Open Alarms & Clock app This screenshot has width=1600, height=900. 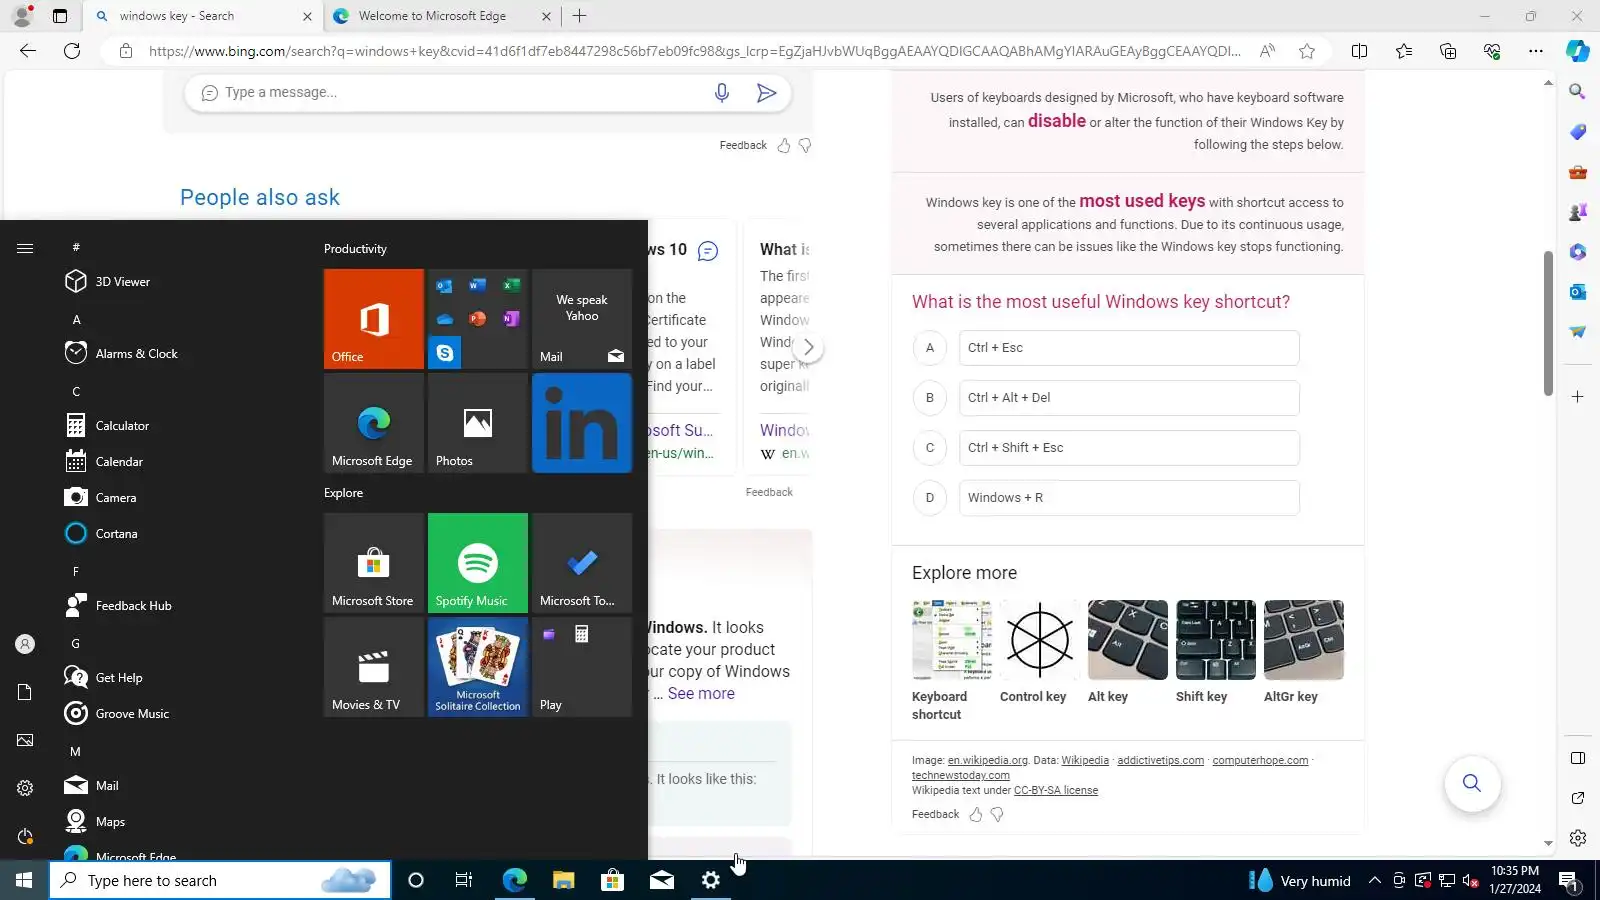tap(180, 354)
